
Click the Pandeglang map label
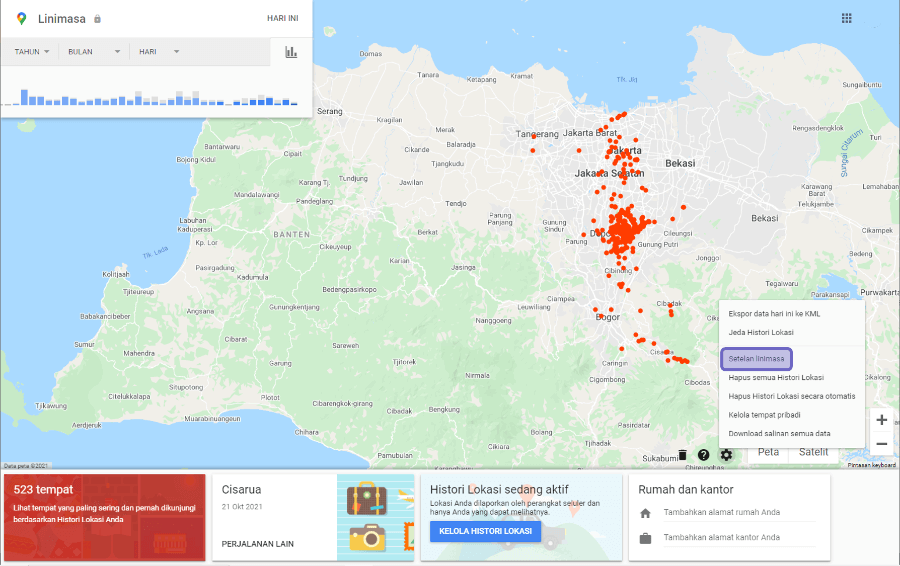pyautogui.click(x=314, y=201)
